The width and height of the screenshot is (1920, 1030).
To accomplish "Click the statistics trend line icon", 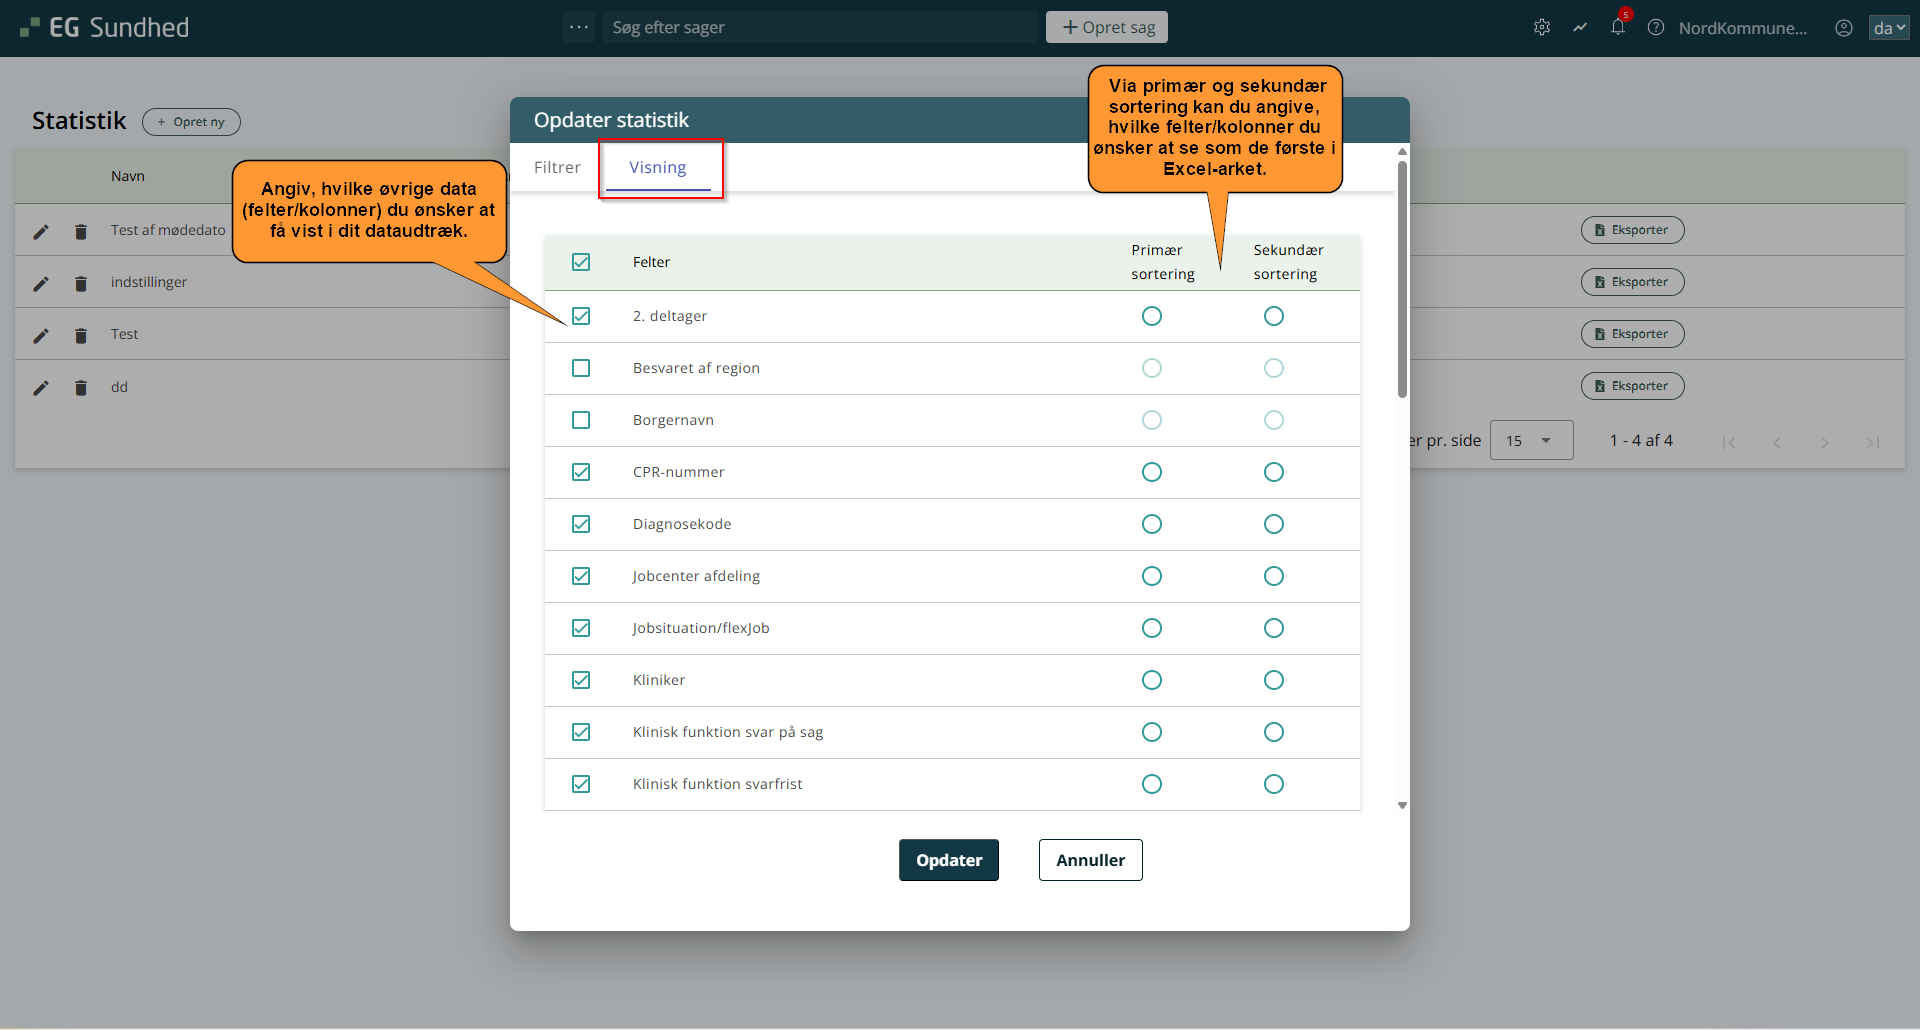I will pyautogui.click(x=1580, y=28).
